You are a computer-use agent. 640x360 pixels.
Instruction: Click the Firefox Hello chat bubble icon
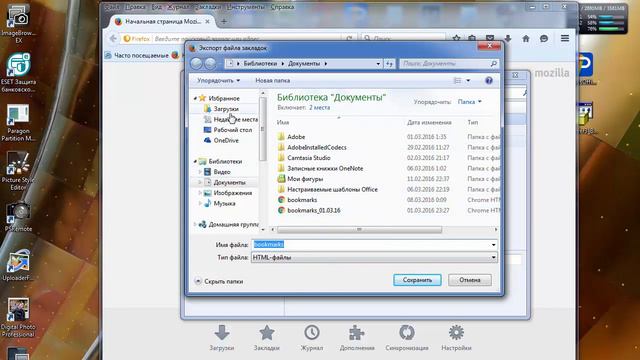click(544, 39)
